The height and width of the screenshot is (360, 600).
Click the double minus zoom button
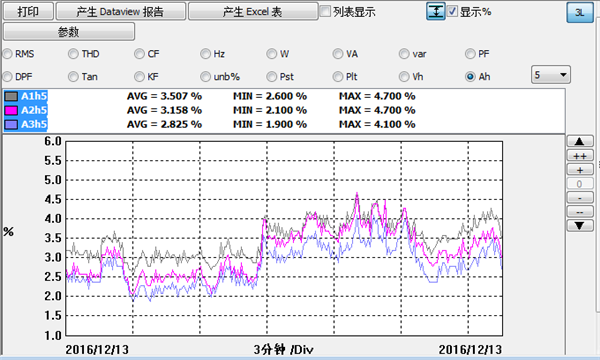click(580, 212)
